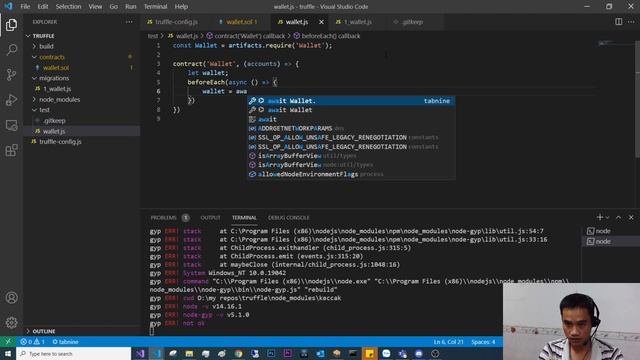Image resolution: width=640 pixels, height=360 pixels.
Task: Open the Explorer view in activity bar
Action: click(x=11, y=25)
